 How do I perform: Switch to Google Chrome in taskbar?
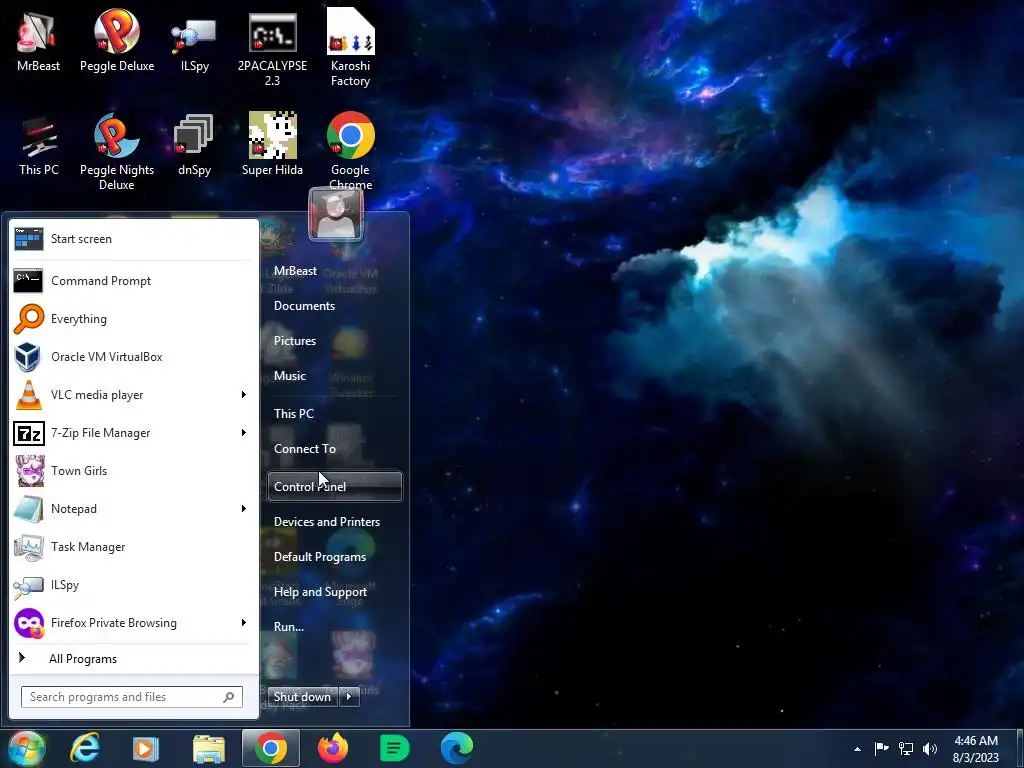(x=271, y=748)
